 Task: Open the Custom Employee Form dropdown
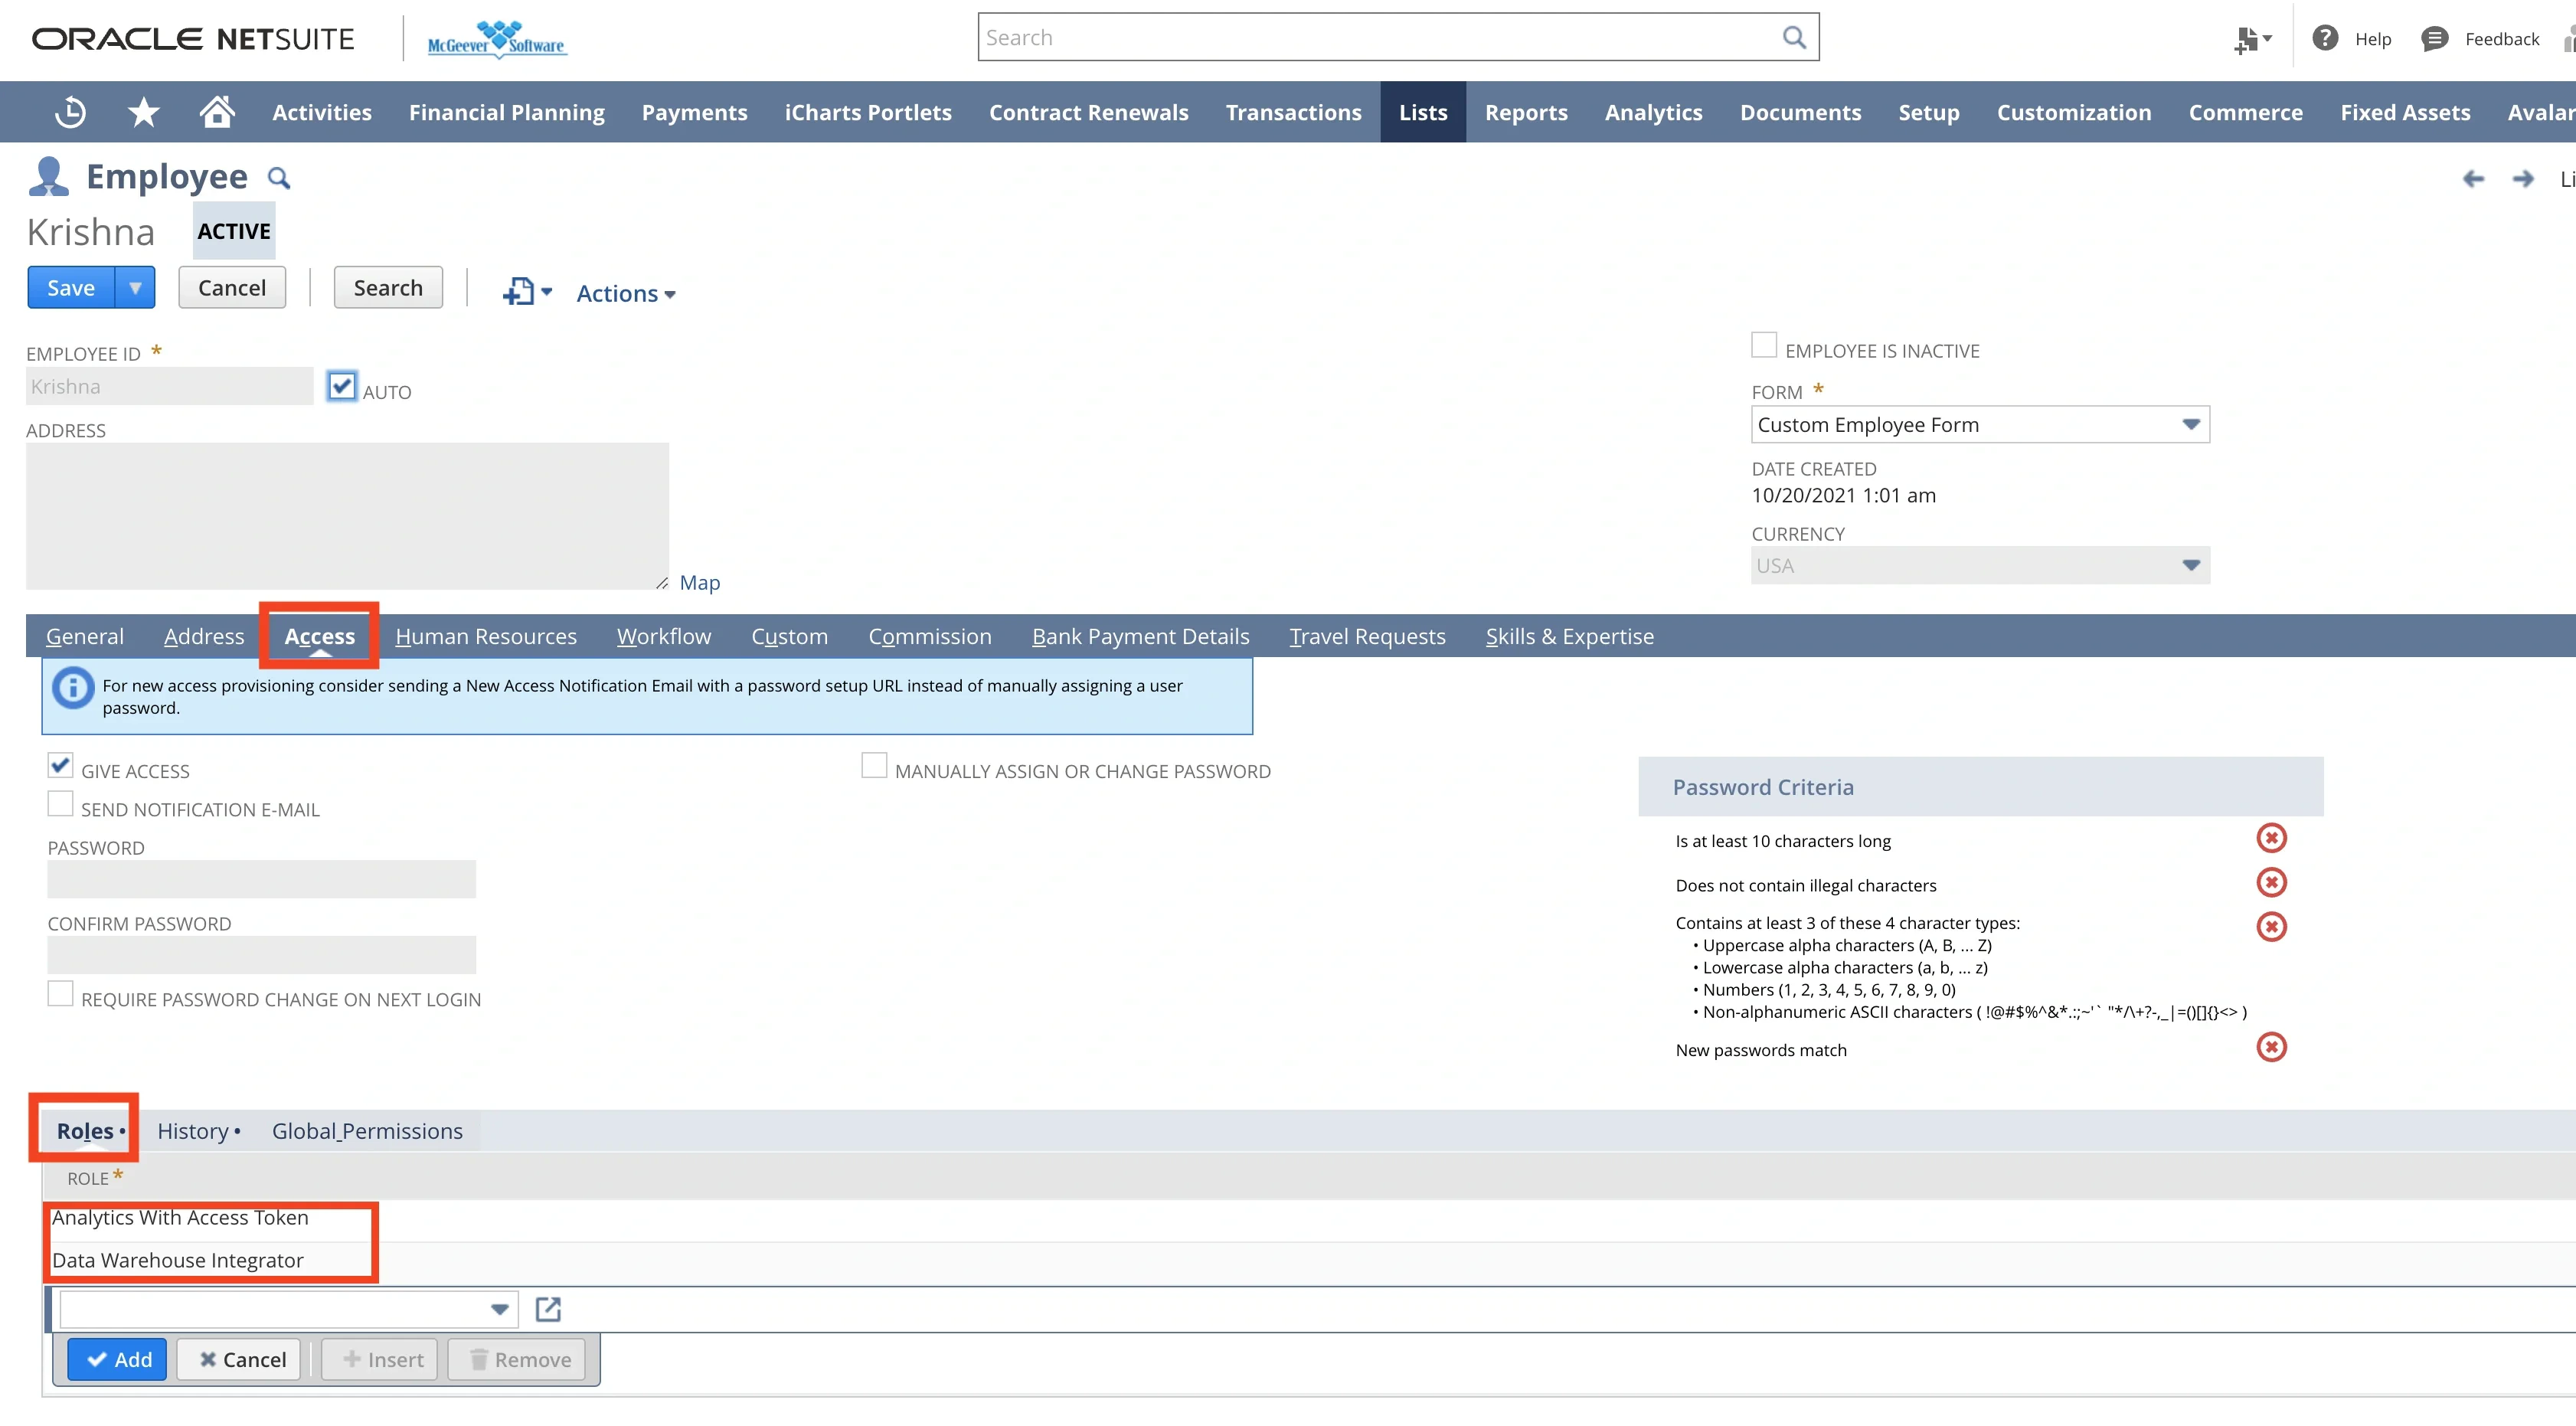[2191, 424]
